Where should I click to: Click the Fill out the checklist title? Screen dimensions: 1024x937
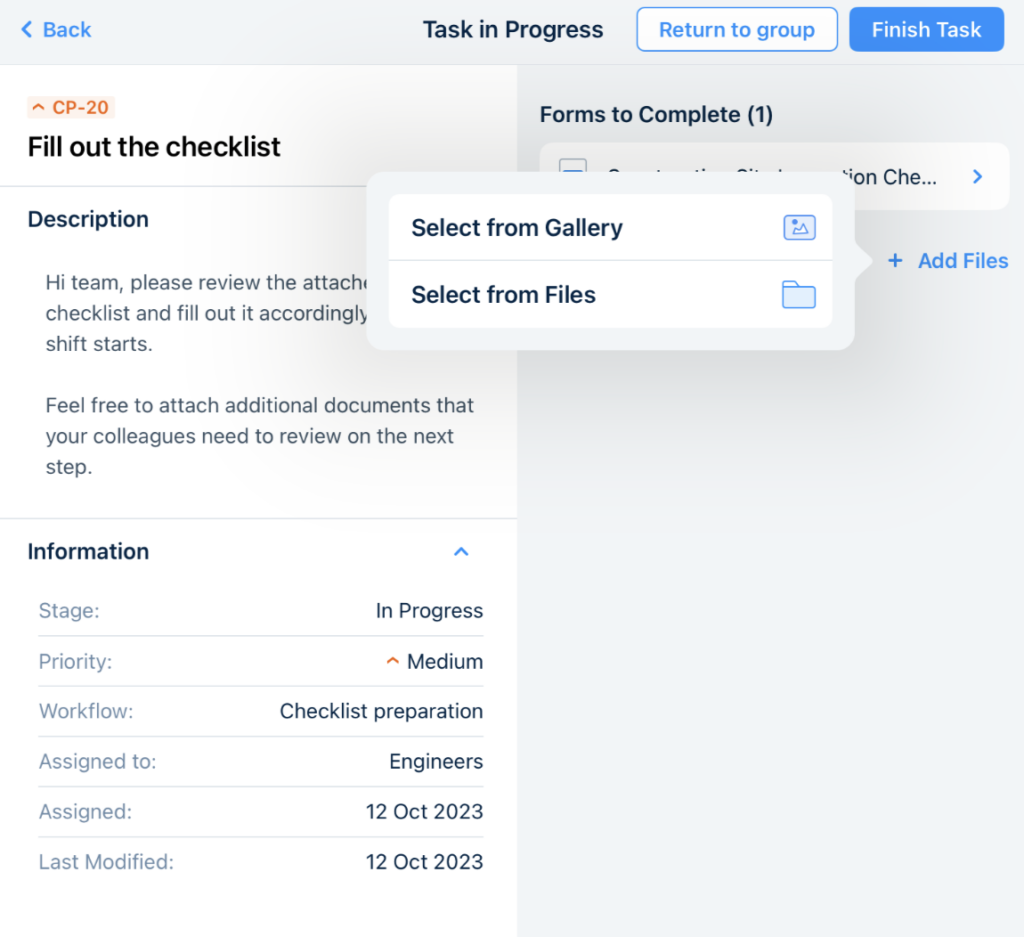click(154, 147)
